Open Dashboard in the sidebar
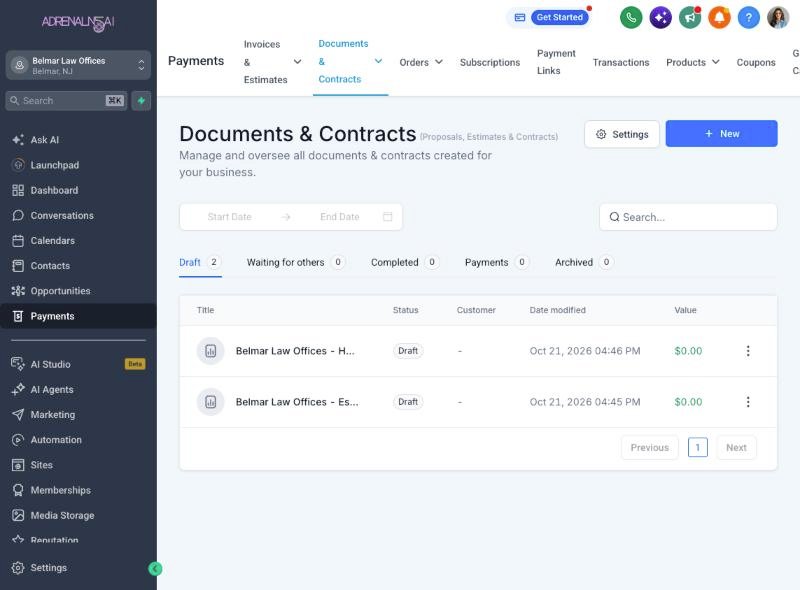The image size is (800, 590). pyautogui.click(x=54, y=190)
